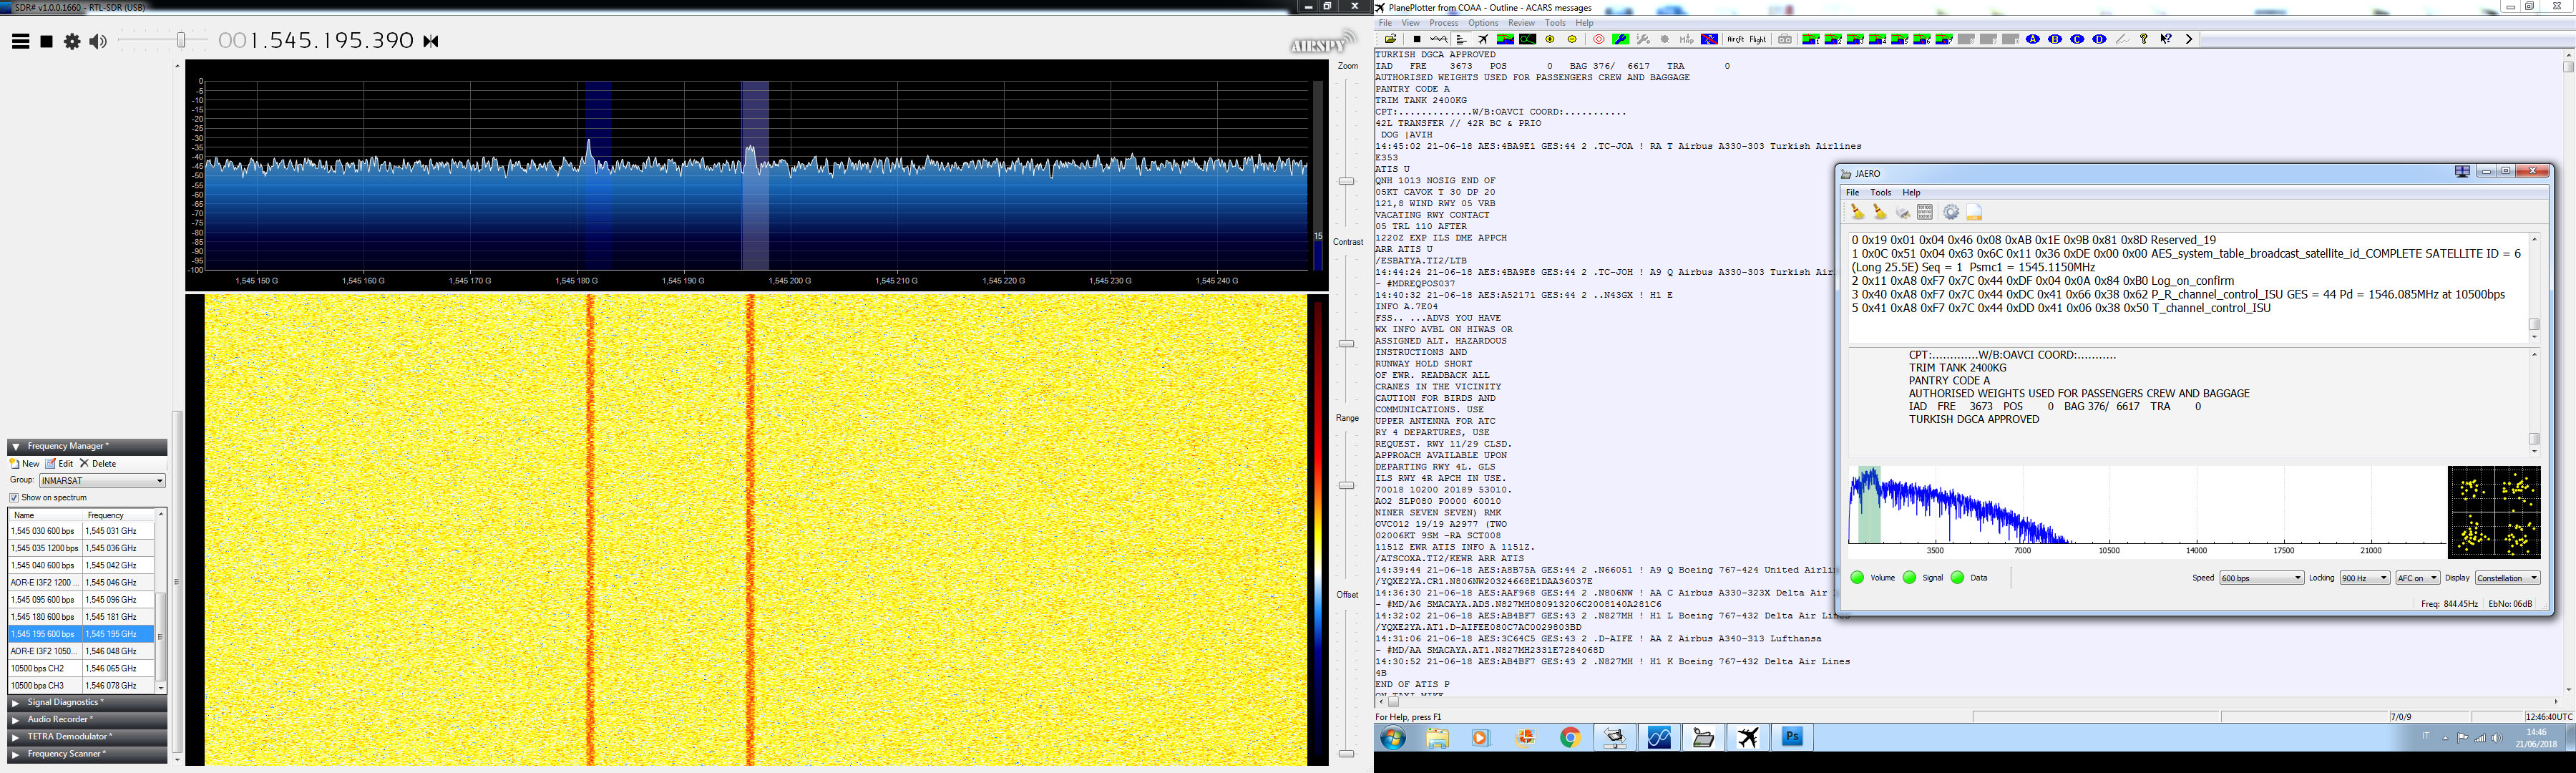Open Photoshop from the Windows taskbar

point(1792,738)
